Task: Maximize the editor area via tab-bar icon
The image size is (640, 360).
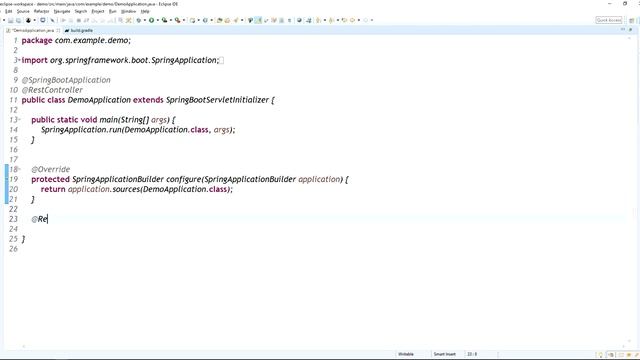Action: click(631, 30)
